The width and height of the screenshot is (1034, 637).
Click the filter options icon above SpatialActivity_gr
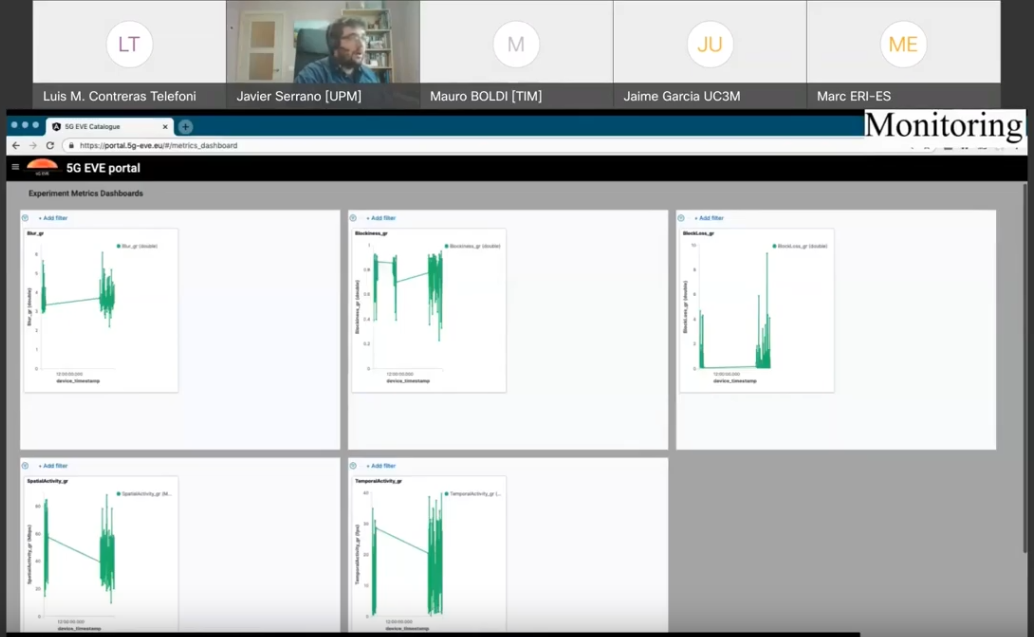[x=27, y=466]
